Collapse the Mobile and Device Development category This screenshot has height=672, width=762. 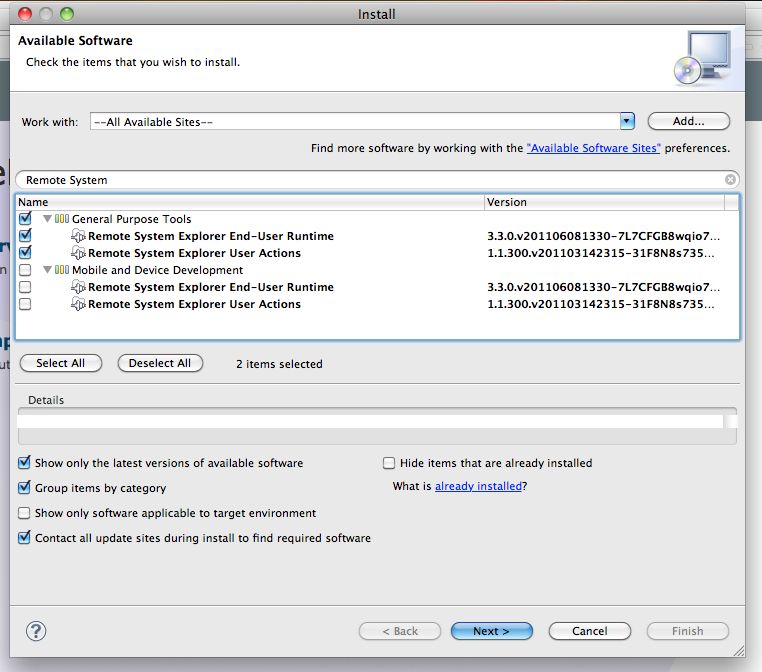[x=47, y=270]
